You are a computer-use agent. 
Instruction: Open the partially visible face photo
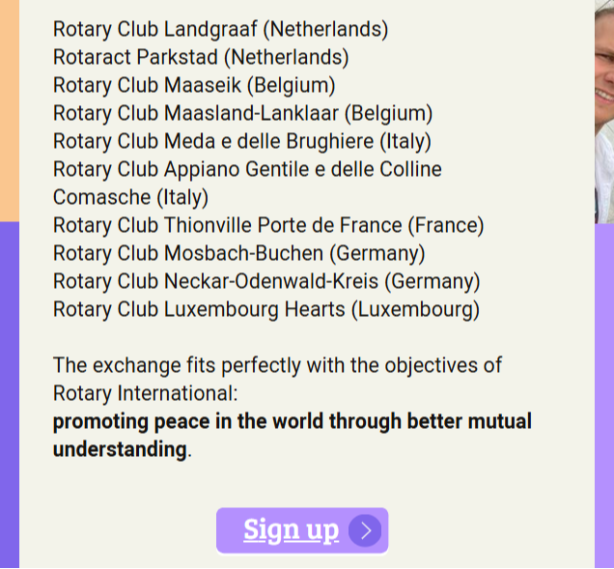(x=604, y=112)
